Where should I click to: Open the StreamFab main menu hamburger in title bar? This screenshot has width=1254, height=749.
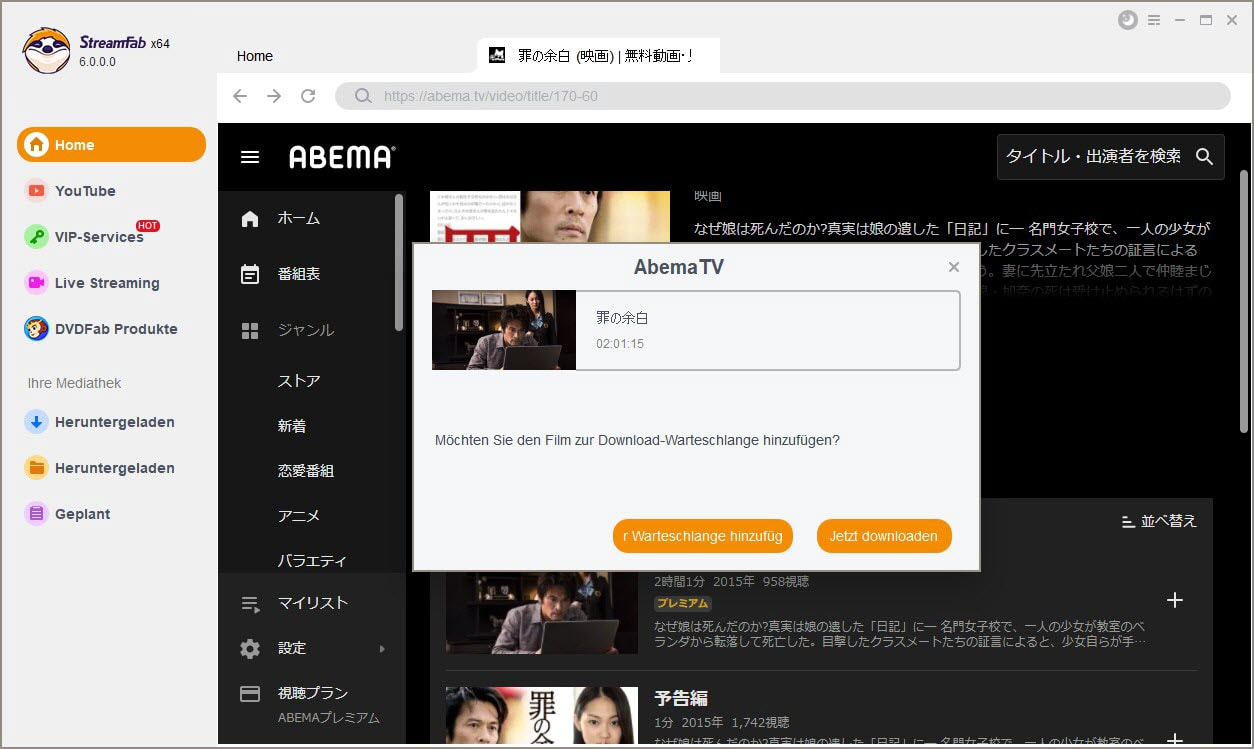pos(1154,20)
